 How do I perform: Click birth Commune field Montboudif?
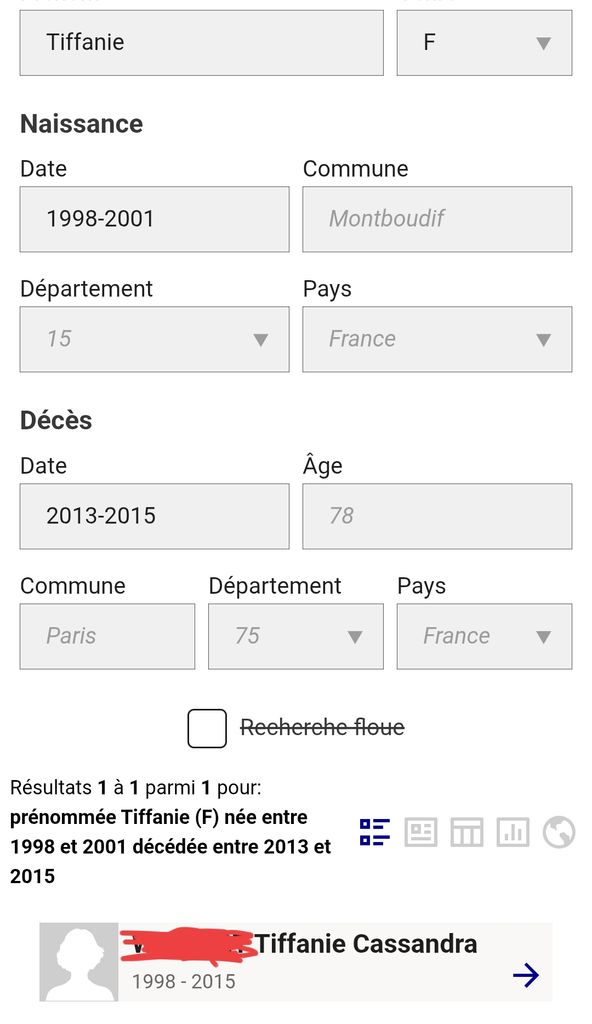(x=437, y=219)
